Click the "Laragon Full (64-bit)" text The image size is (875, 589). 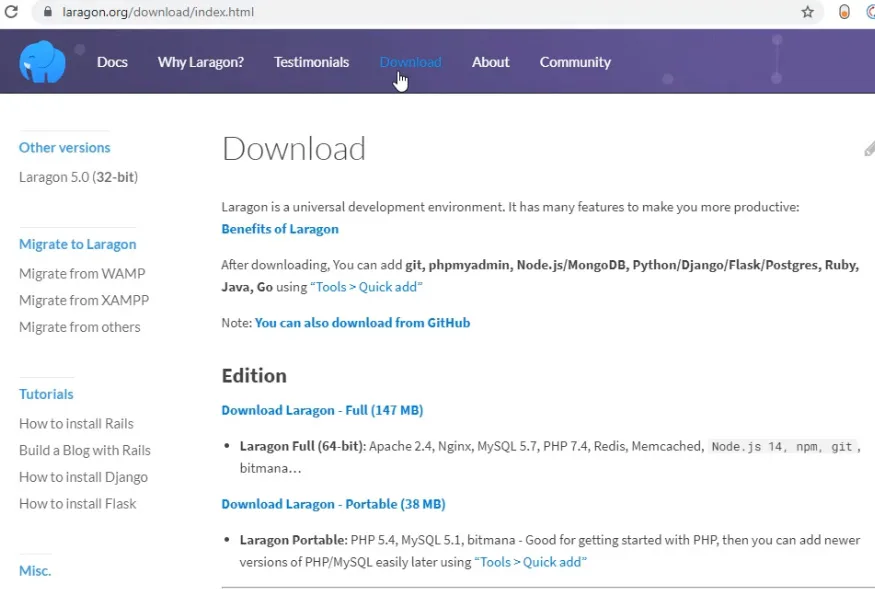302,447
